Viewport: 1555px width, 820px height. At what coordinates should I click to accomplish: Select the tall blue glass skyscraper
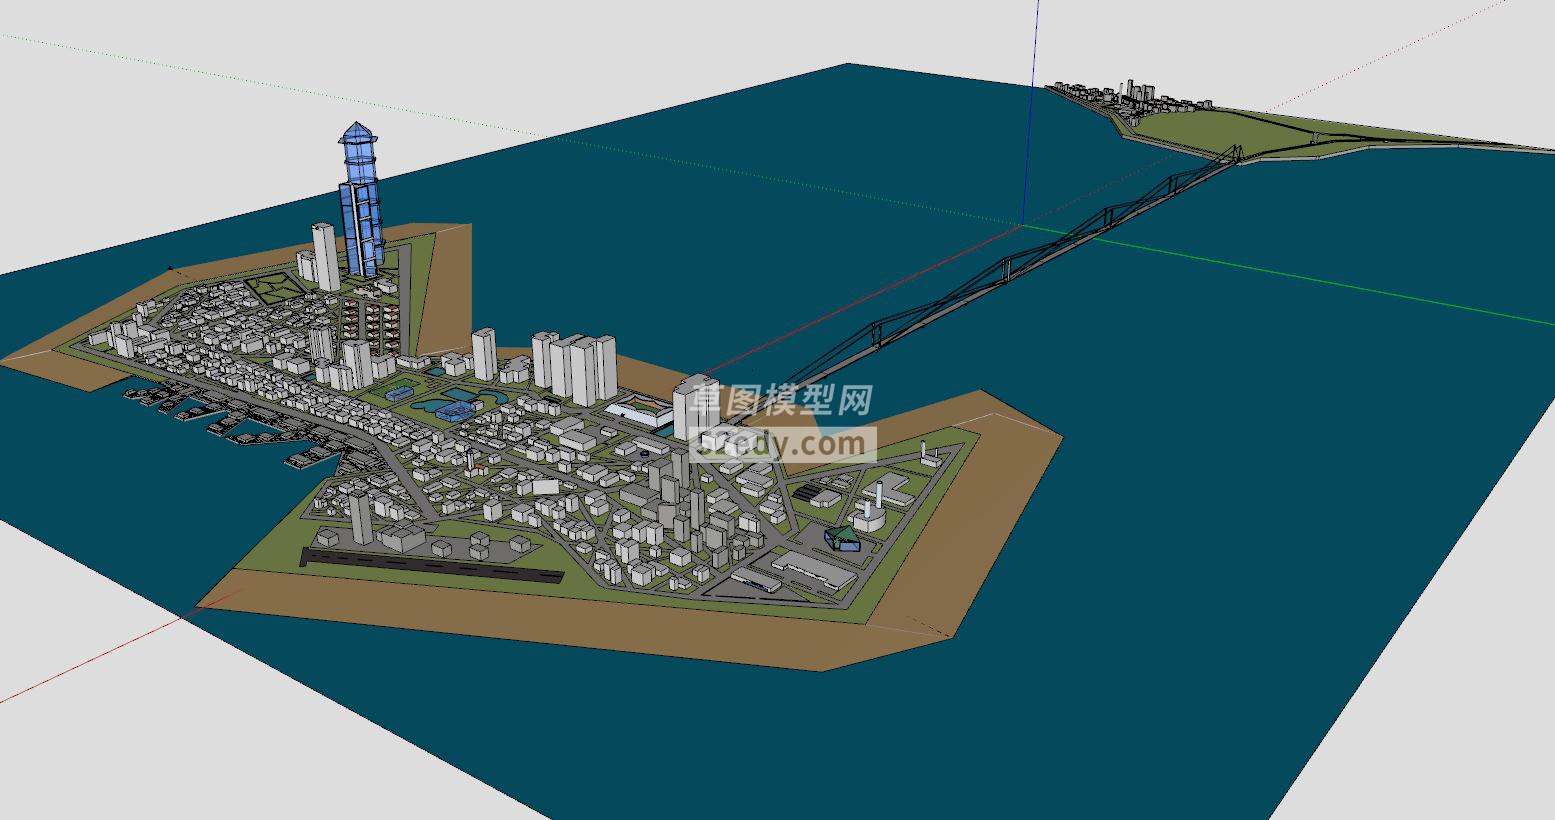[360, 200]
